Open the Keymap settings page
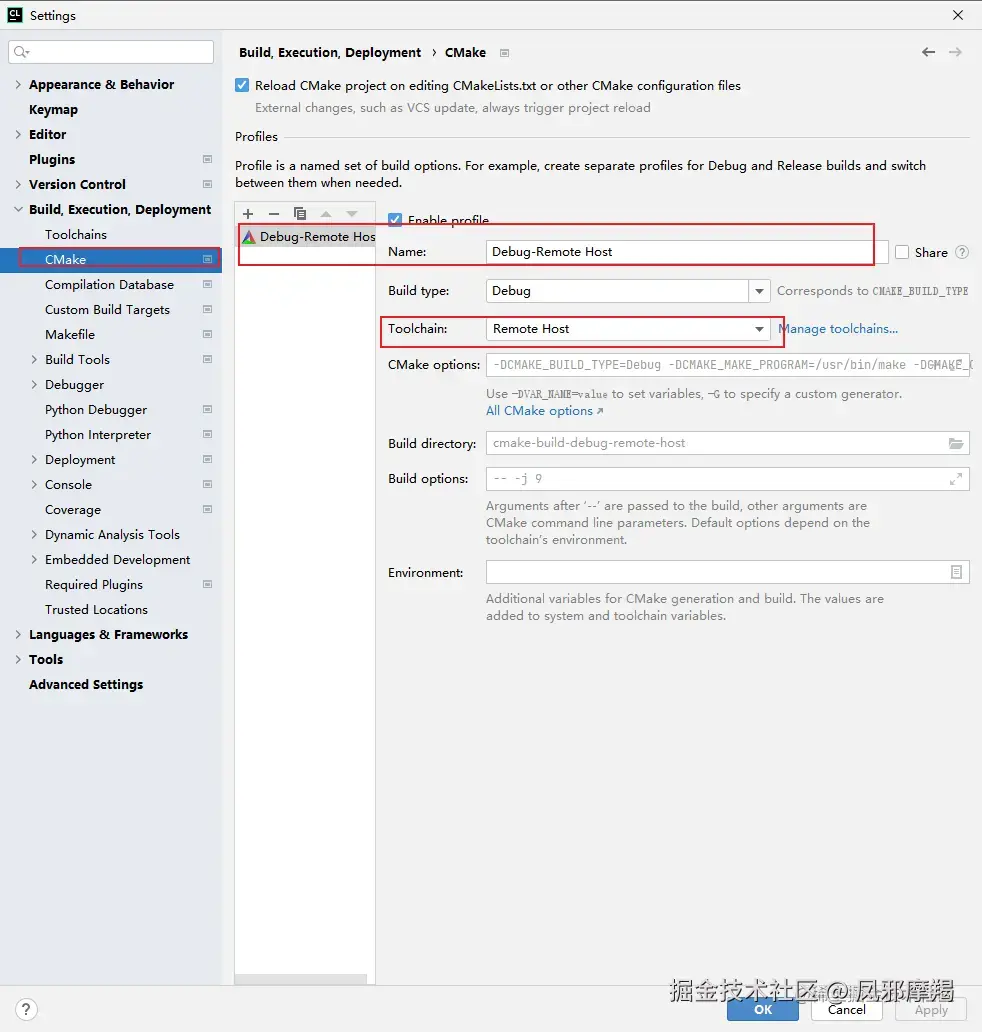This screenshot has width=982, height=1032. [x=53, y=109]
